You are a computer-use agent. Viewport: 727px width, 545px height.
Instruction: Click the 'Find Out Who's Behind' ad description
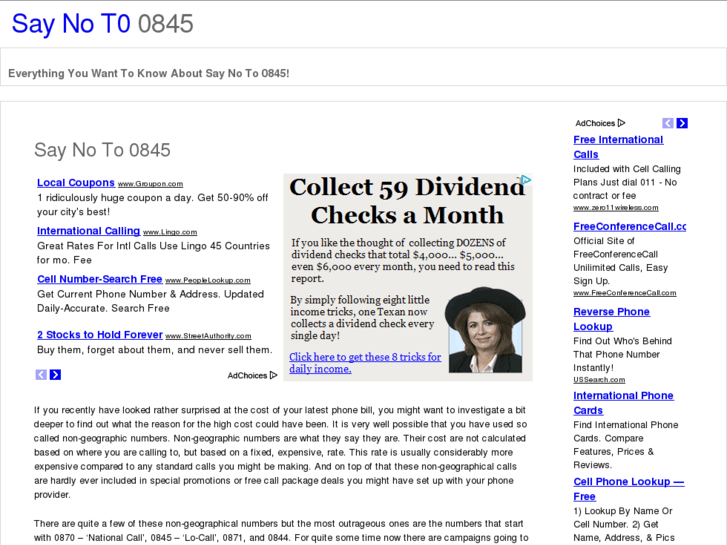622,354
